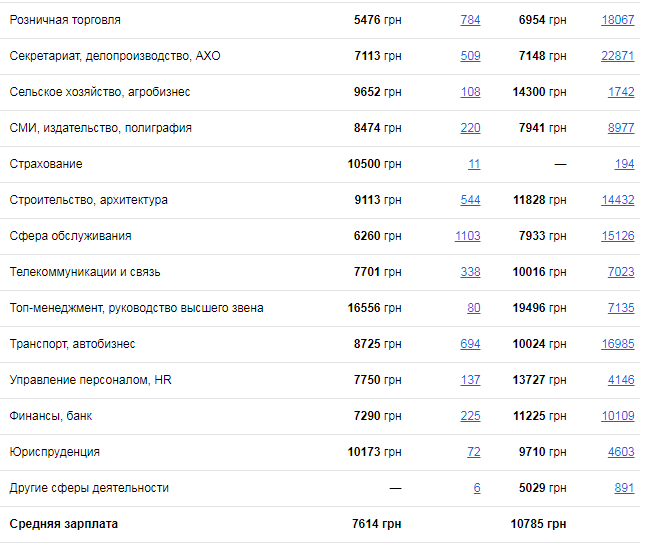The height and width of the screenshot is (552, 649).
Task: Click the 7135 link in the Топ-менеджмент row
Action: coord(621,308)
